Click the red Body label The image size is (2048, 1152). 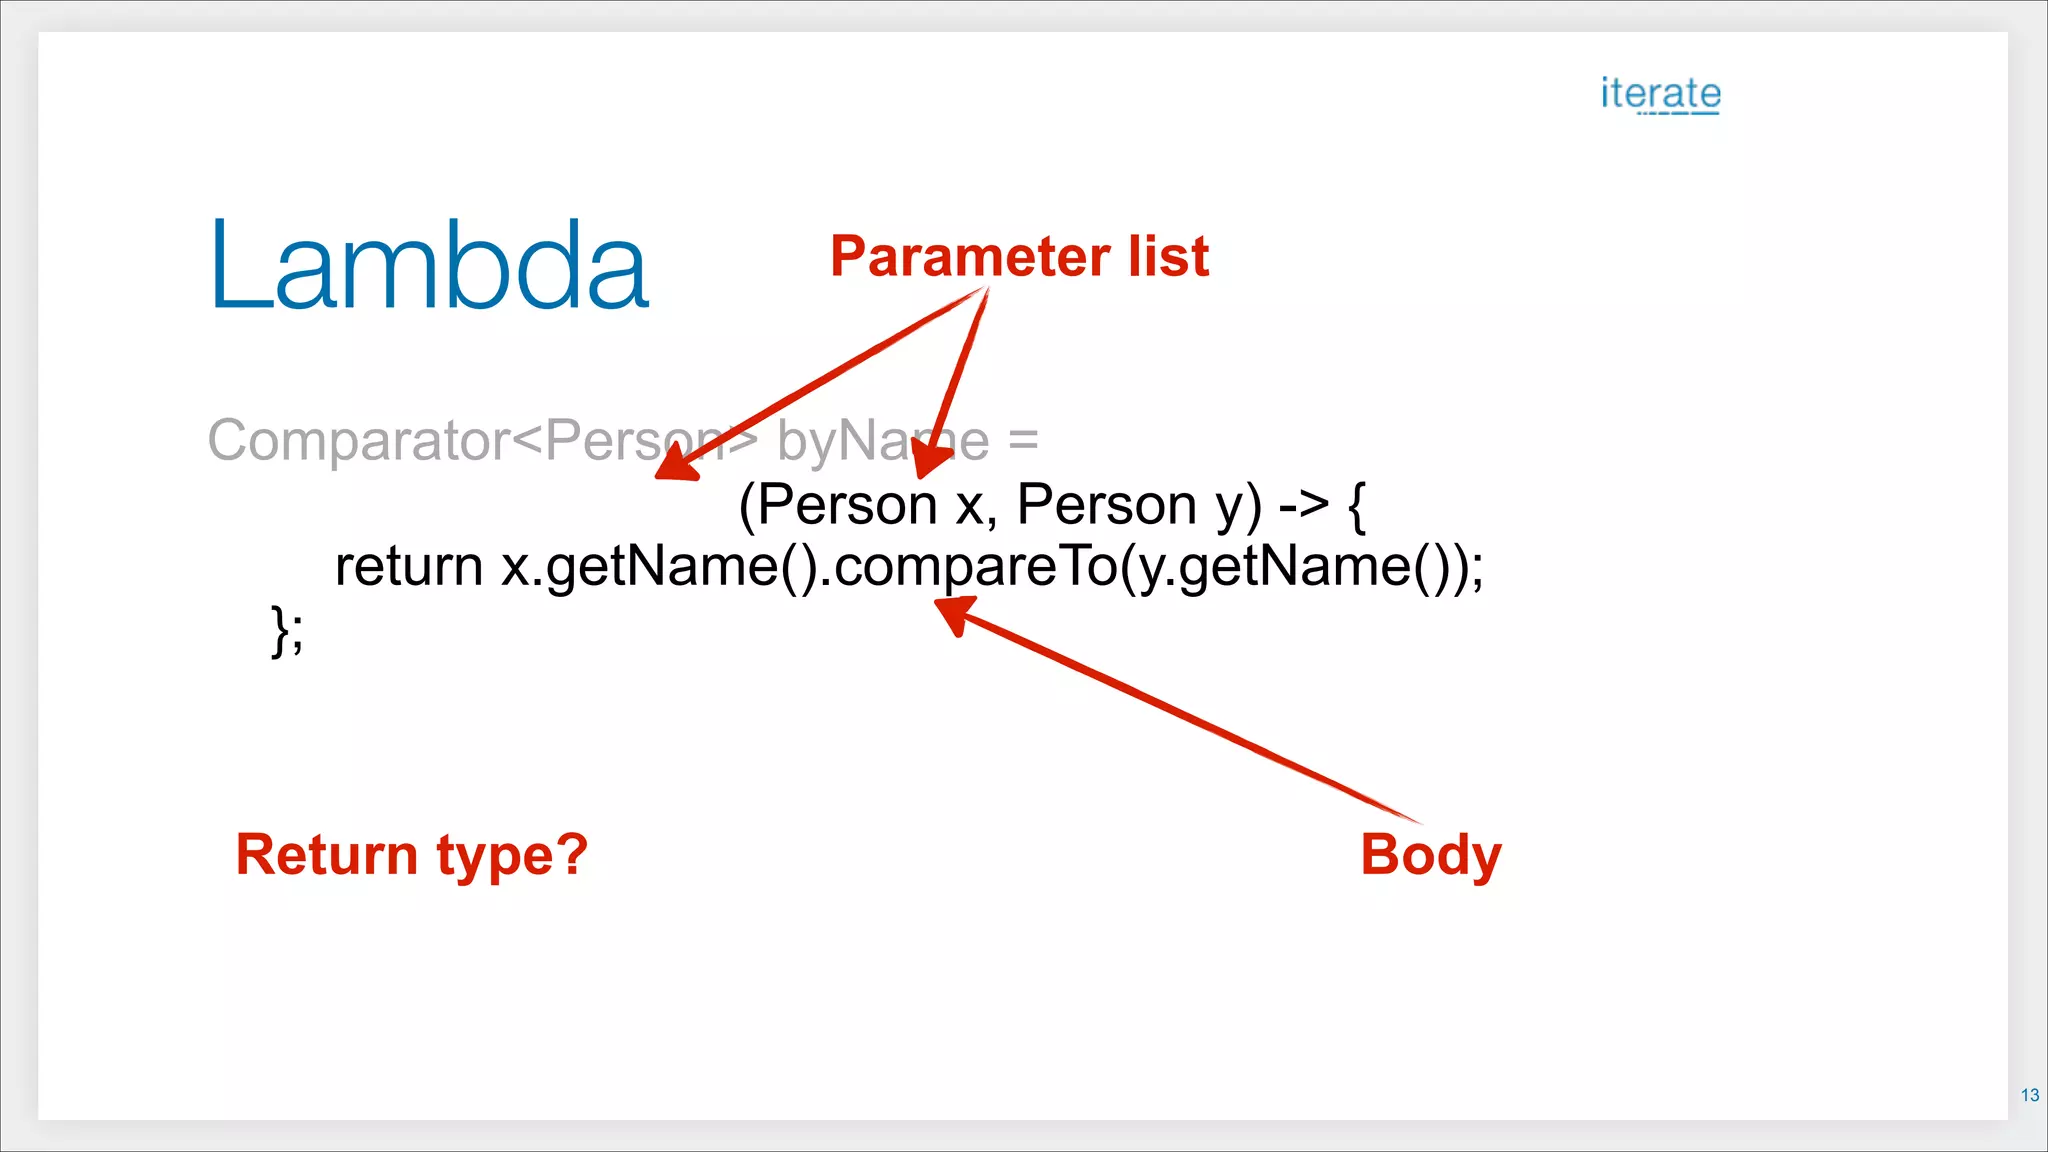[1430, 855]
